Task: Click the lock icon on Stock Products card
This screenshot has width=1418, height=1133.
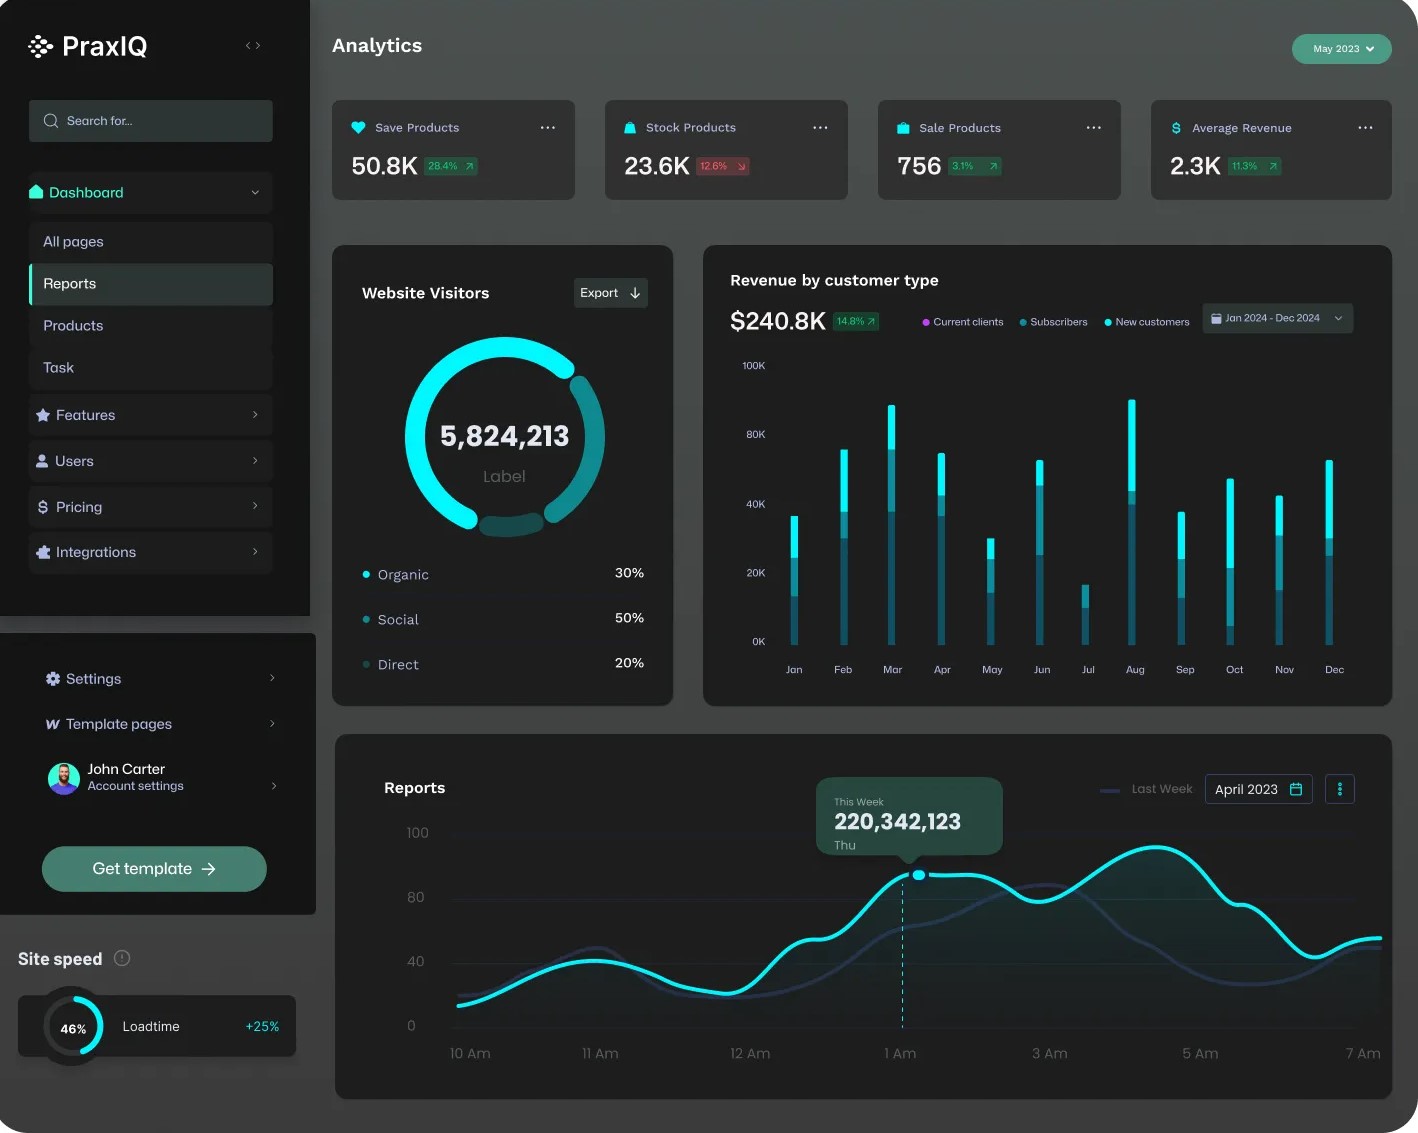Action: click(629, 127)
